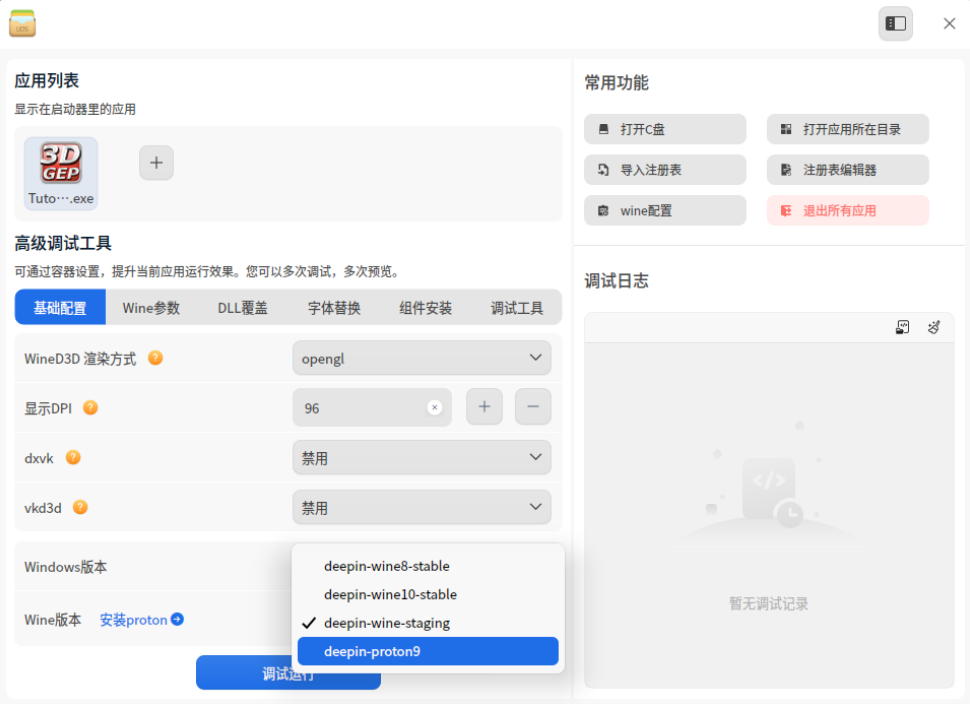Click the arrow icon next to 安装proton
The image size is (970, 704).
pos(178,619)
